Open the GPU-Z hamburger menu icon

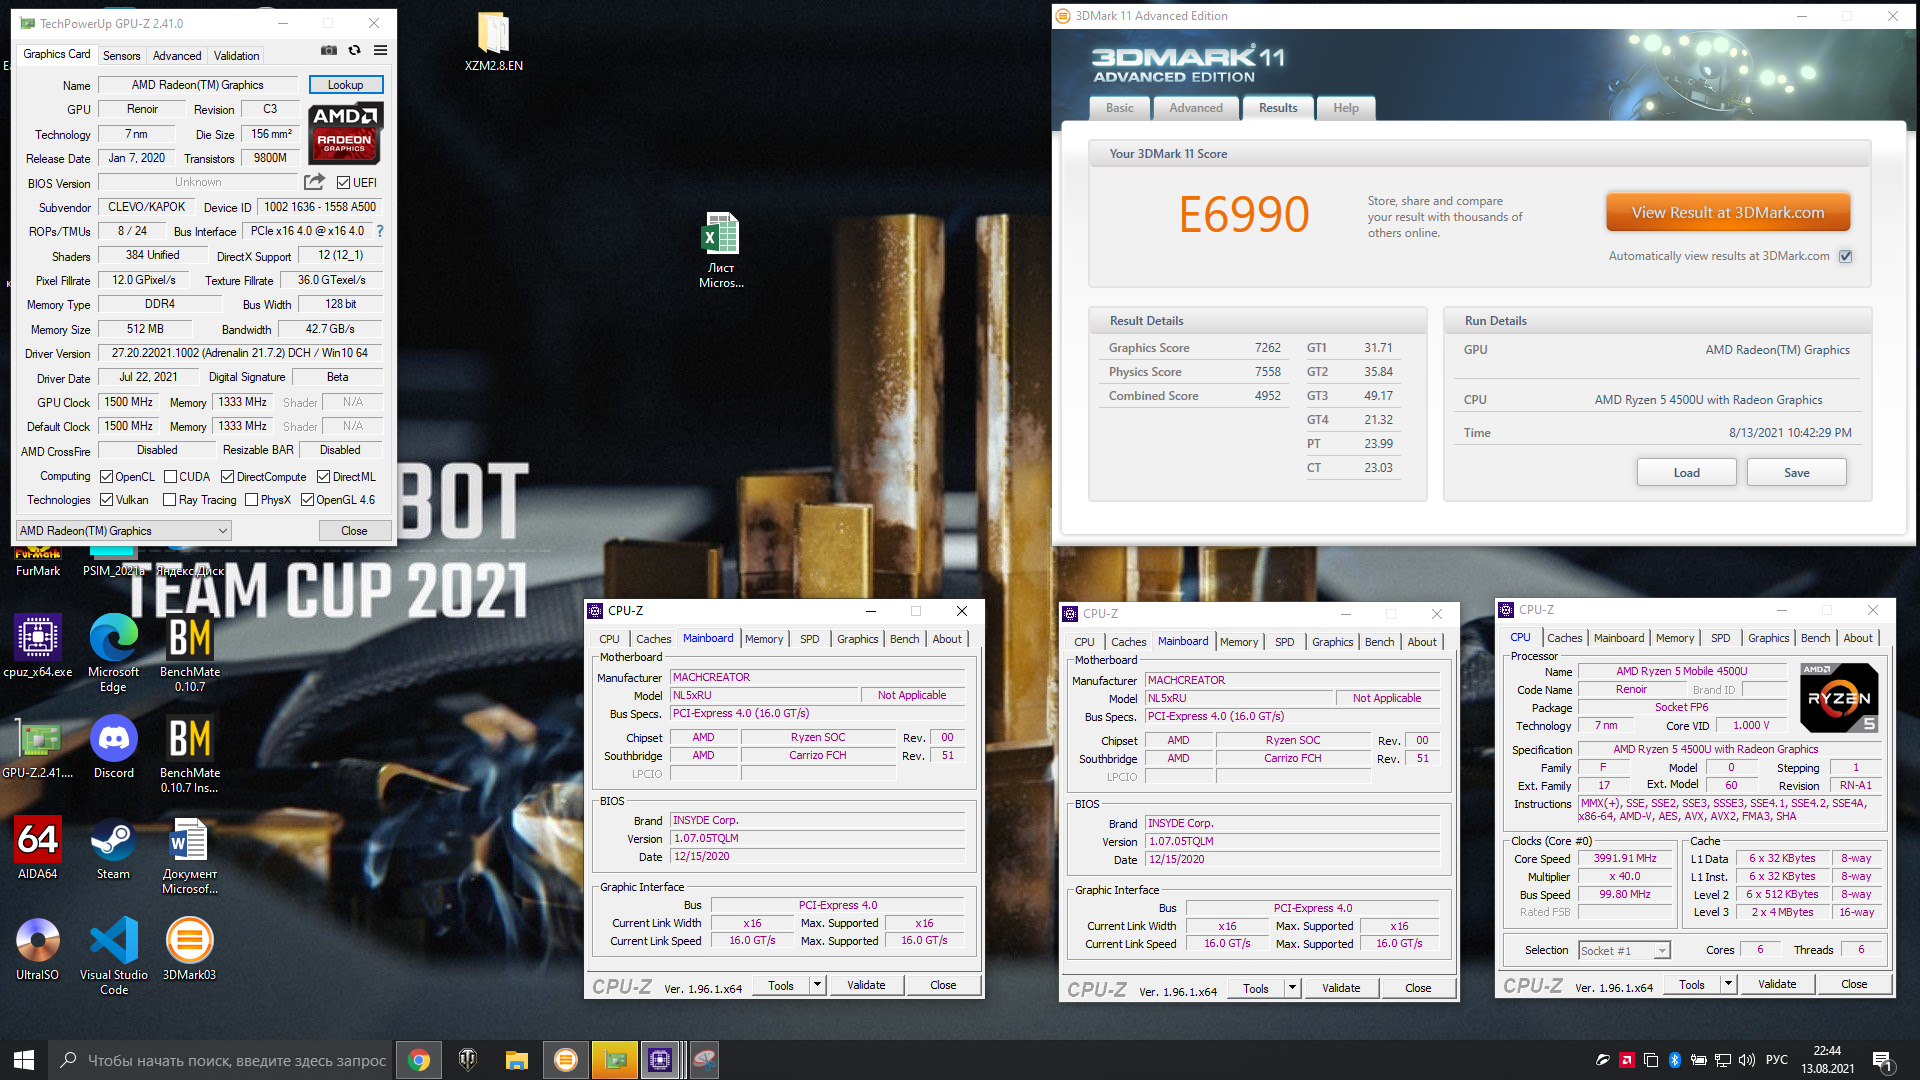380,51
